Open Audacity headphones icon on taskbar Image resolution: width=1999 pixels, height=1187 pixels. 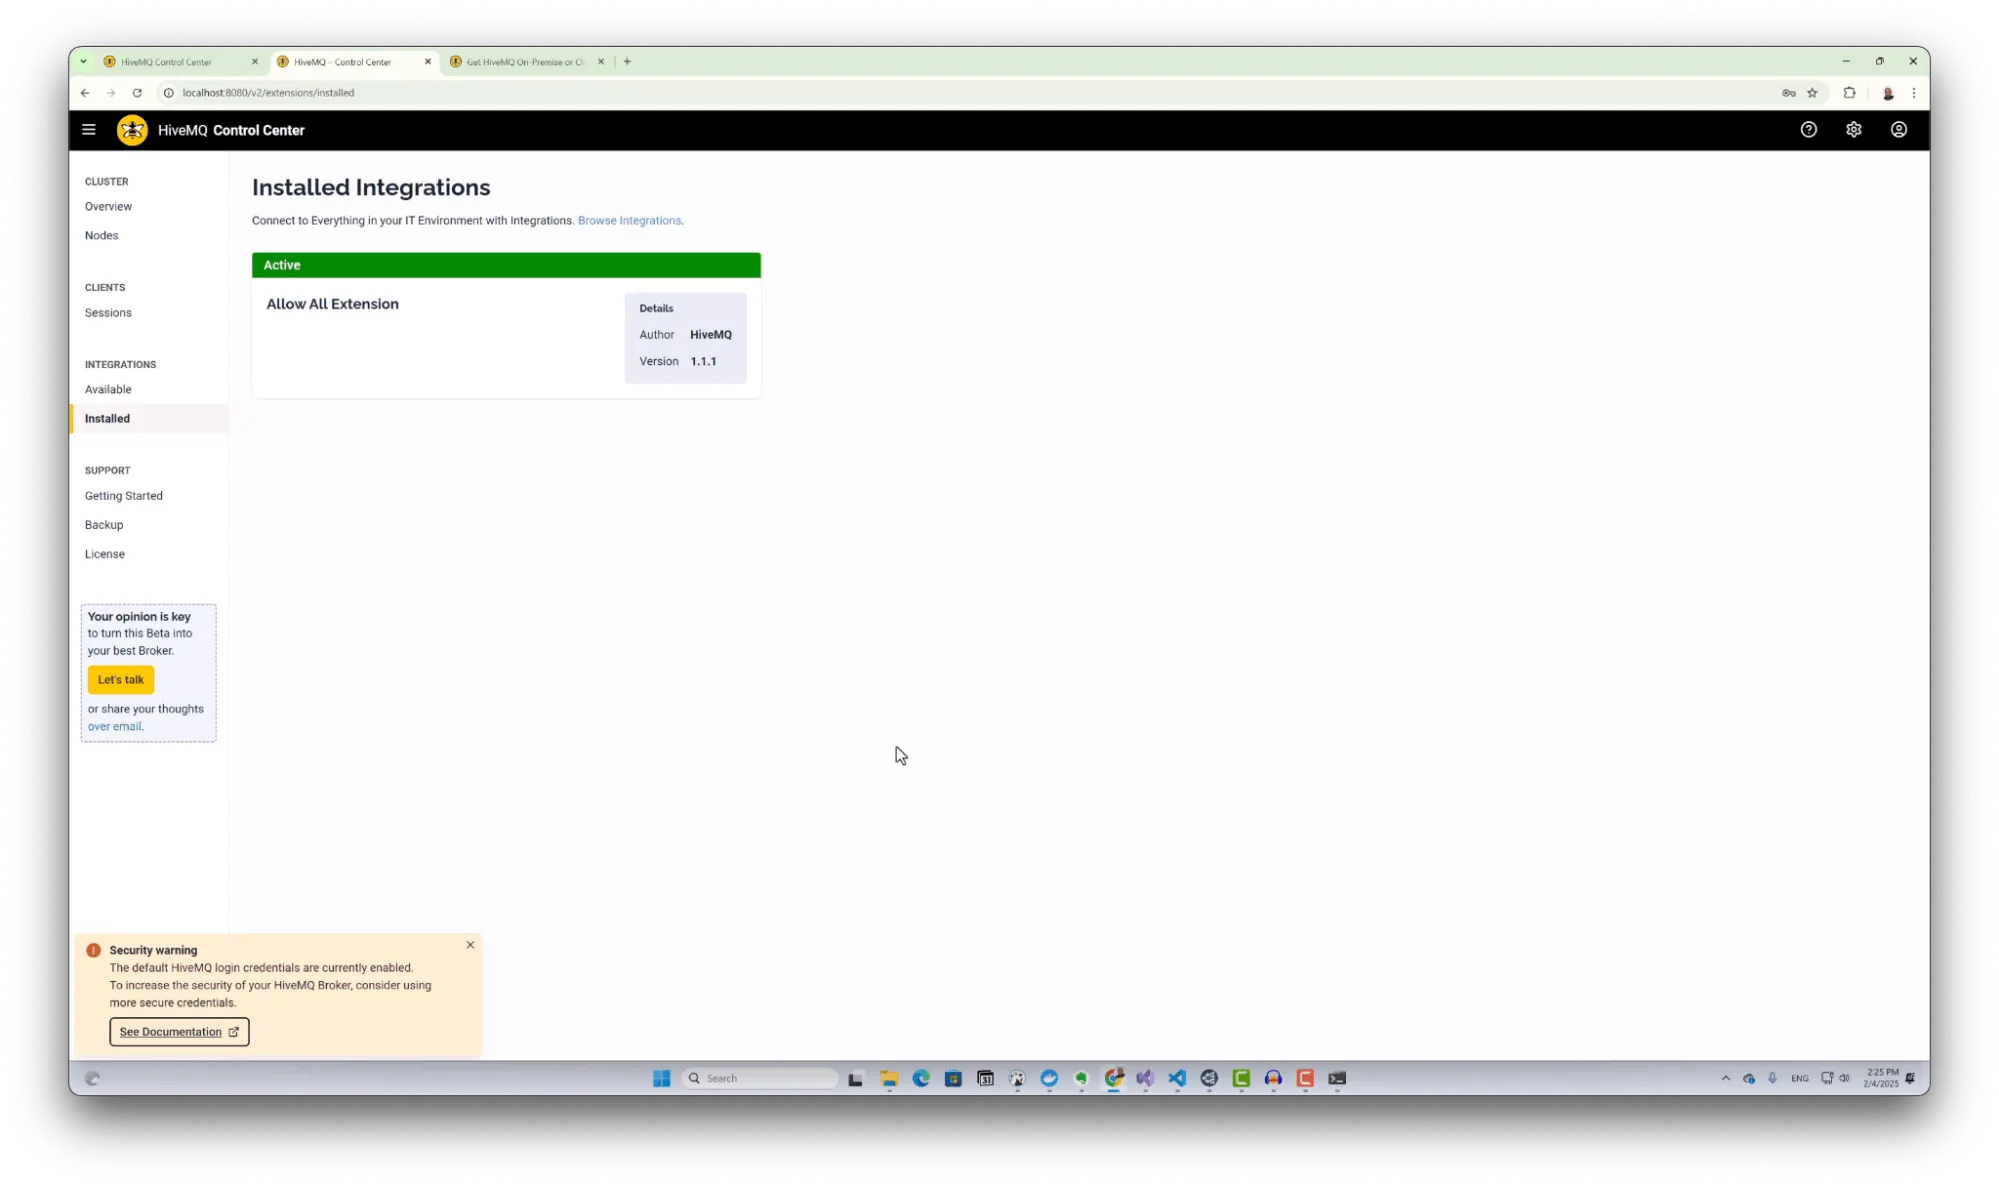click(x=1273, y=1078)
